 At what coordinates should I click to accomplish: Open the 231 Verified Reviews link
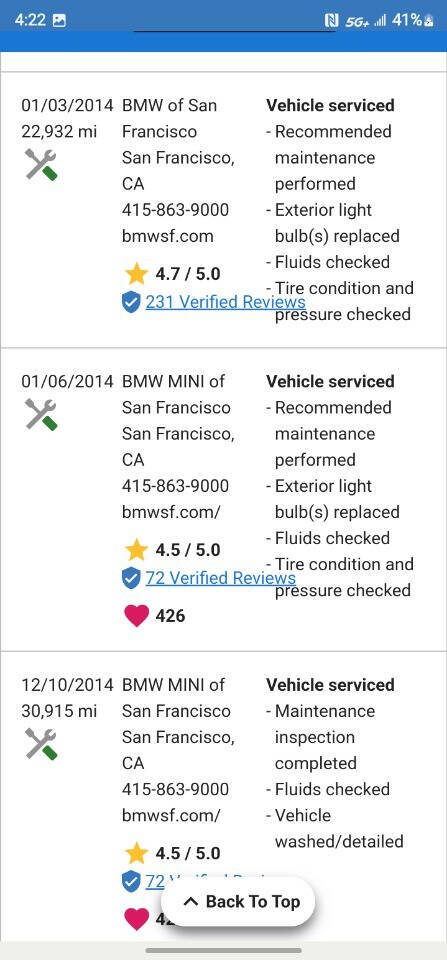tap(225, 302)
